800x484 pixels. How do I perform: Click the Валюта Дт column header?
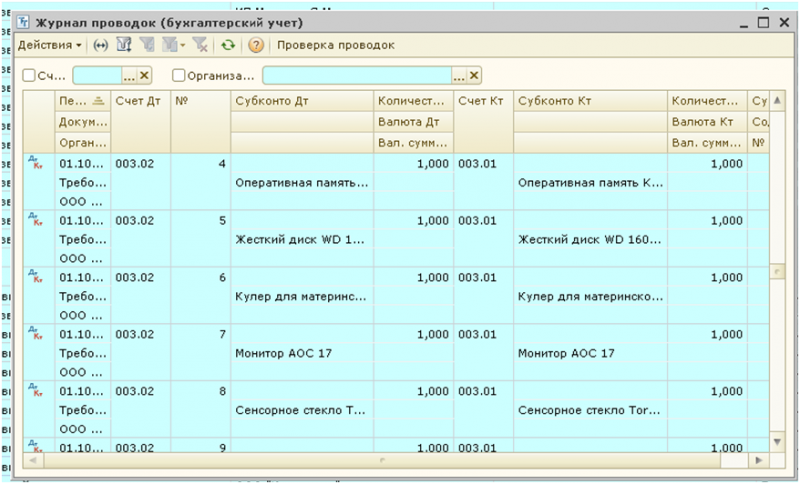click(x=413, y=122)
